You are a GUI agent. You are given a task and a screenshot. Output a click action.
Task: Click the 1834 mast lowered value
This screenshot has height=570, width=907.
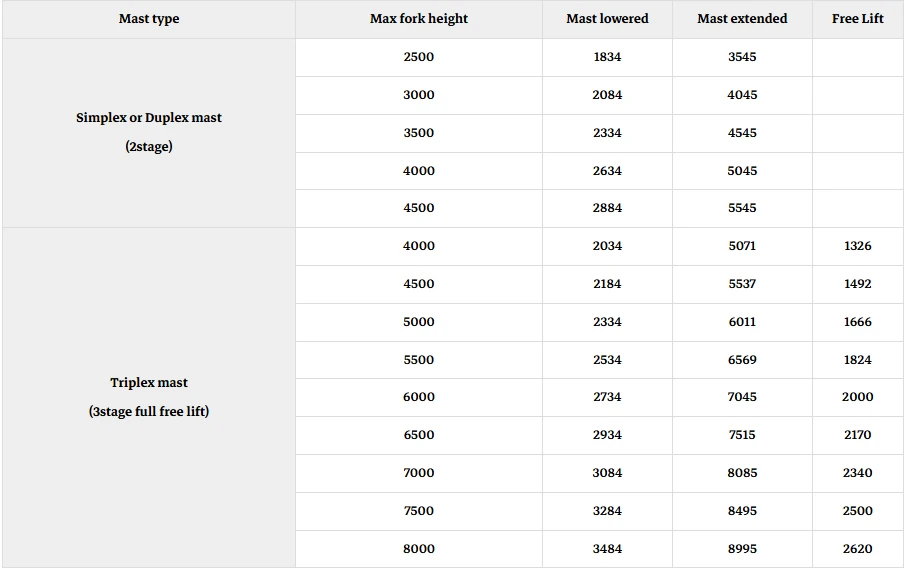tap(607, 57)
